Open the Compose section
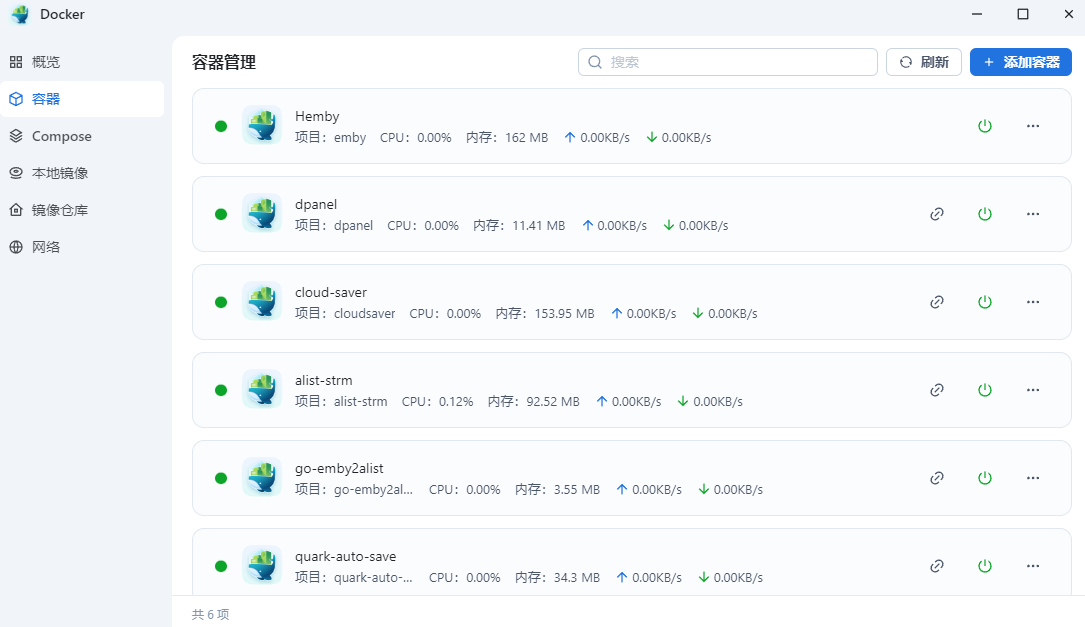 82,136
